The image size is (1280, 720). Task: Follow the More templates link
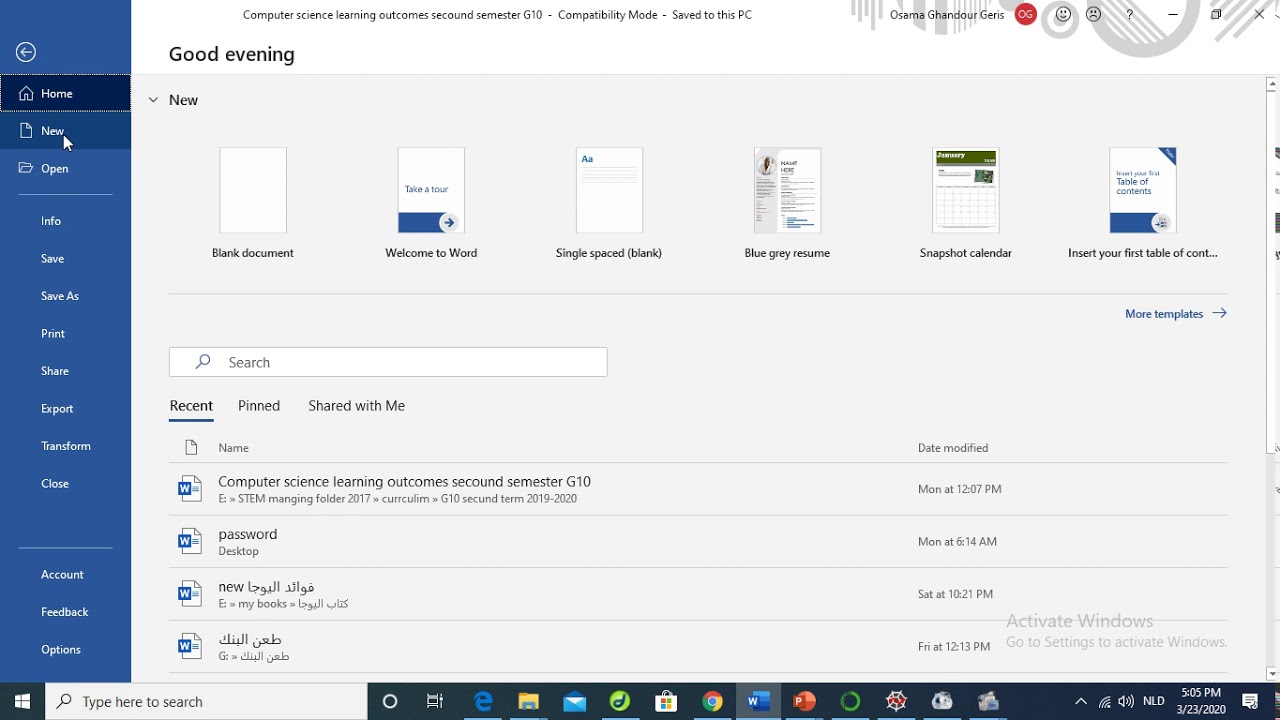tap(1176, 313)
